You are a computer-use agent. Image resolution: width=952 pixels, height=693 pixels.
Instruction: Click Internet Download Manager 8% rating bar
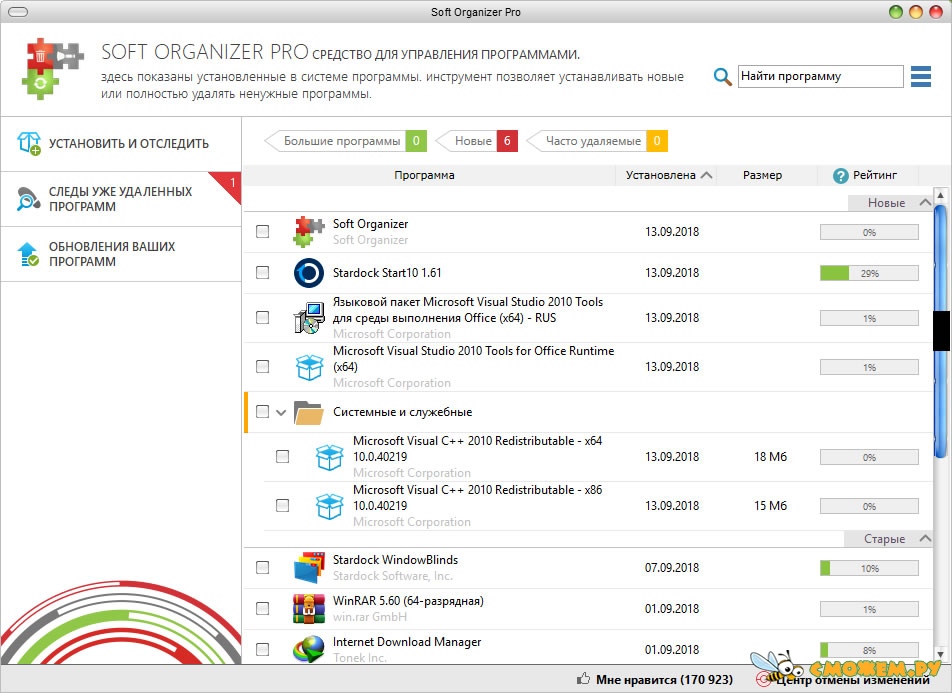[869, 650]
